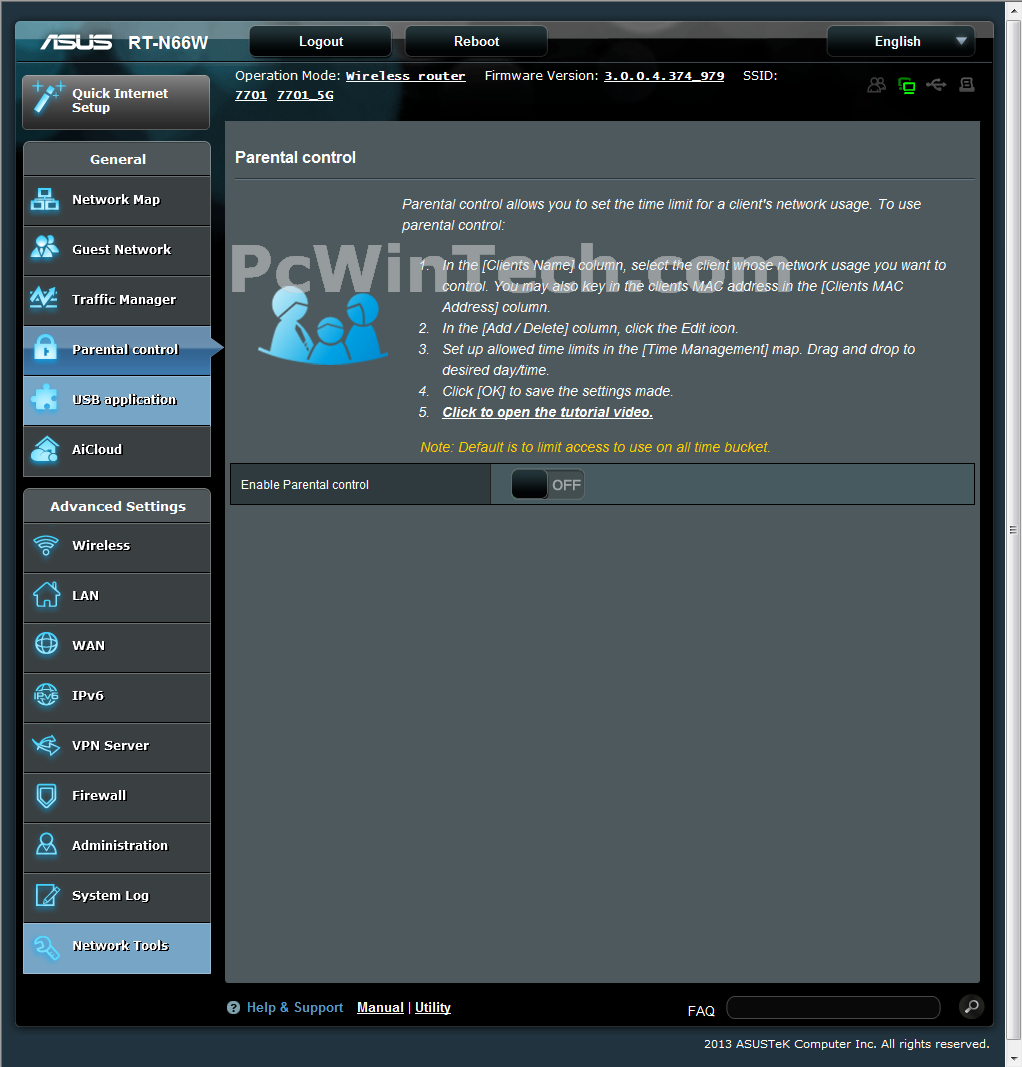
Task: Open VPN Server settings
Action: (x=117, y=747)
